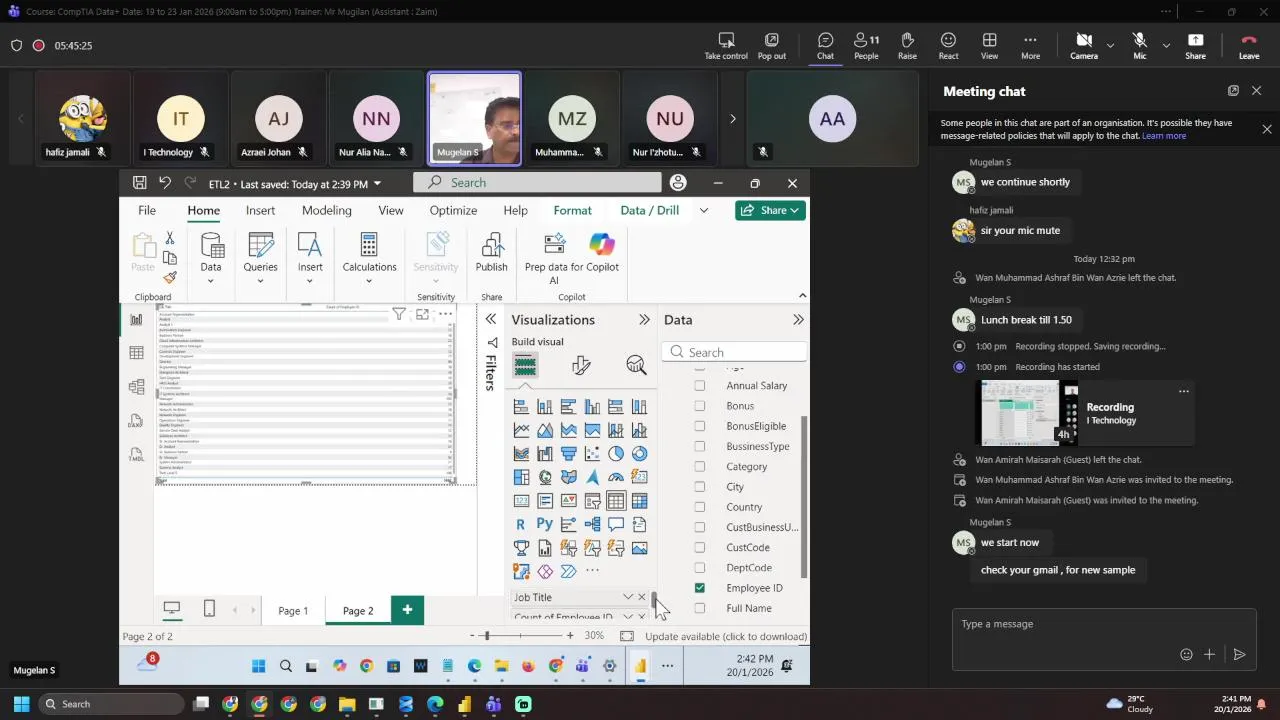This screenshot has width=1280, height=720.
Task: Tick the Annual Salary field checkbox
Action: point(700,386)
